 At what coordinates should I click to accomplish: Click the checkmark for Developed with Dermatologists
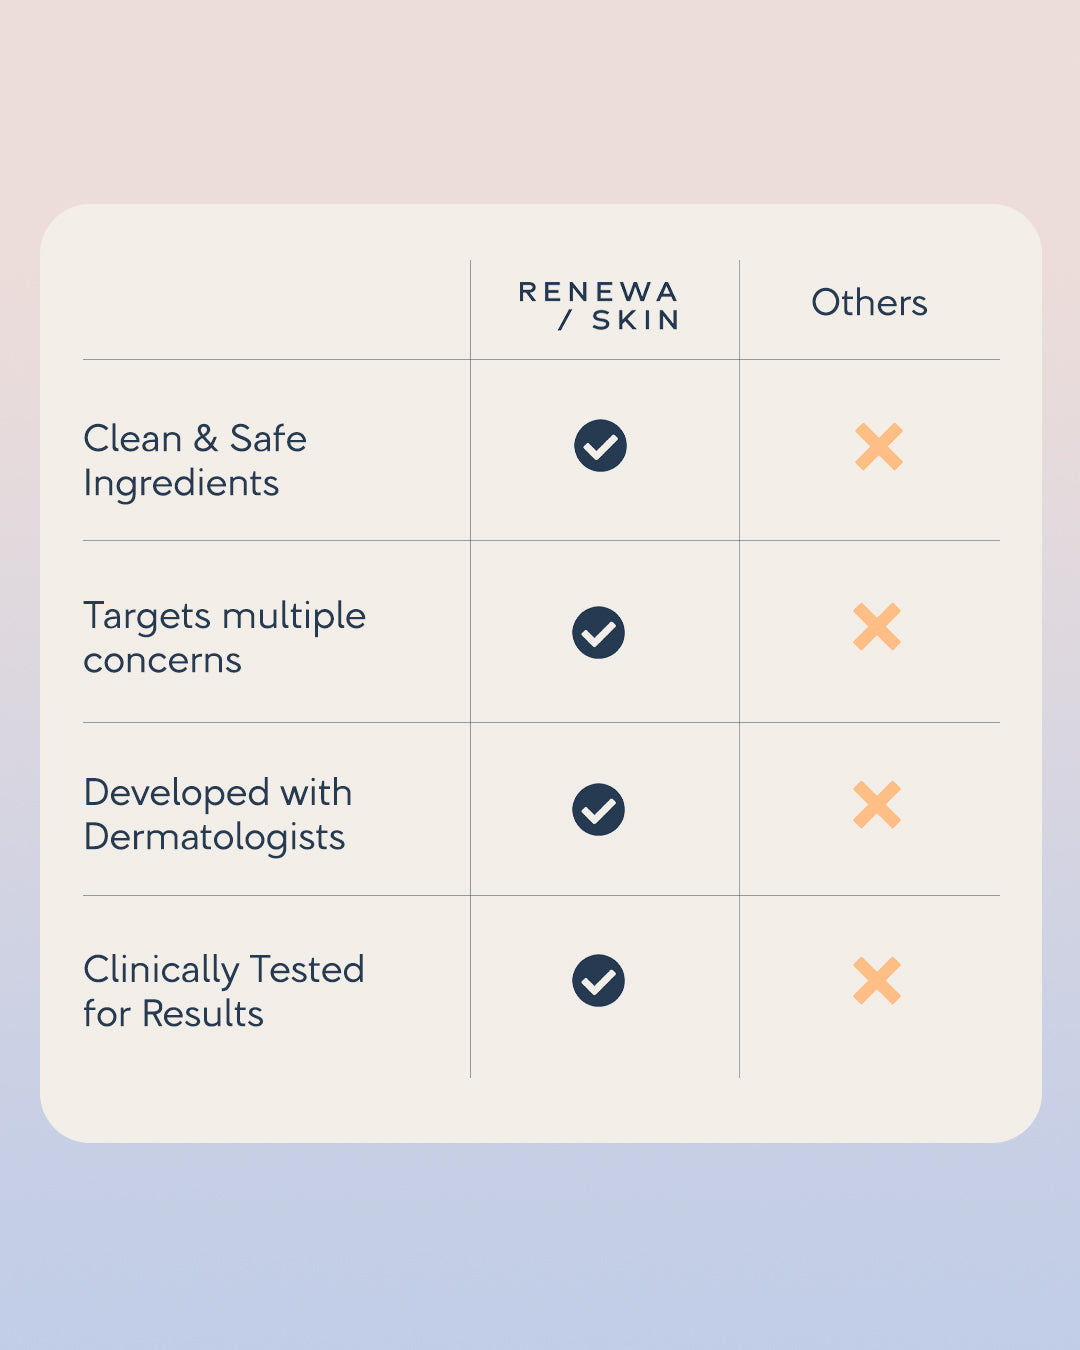[x=598, y=810]
